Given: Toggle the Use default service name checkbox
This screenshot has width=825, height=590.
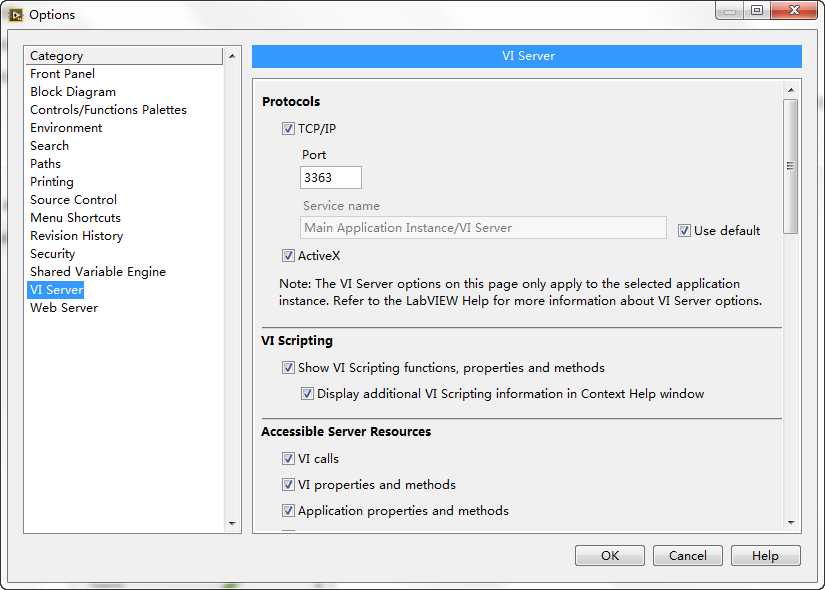Looking at the screenshot, I should pos(684,231).
